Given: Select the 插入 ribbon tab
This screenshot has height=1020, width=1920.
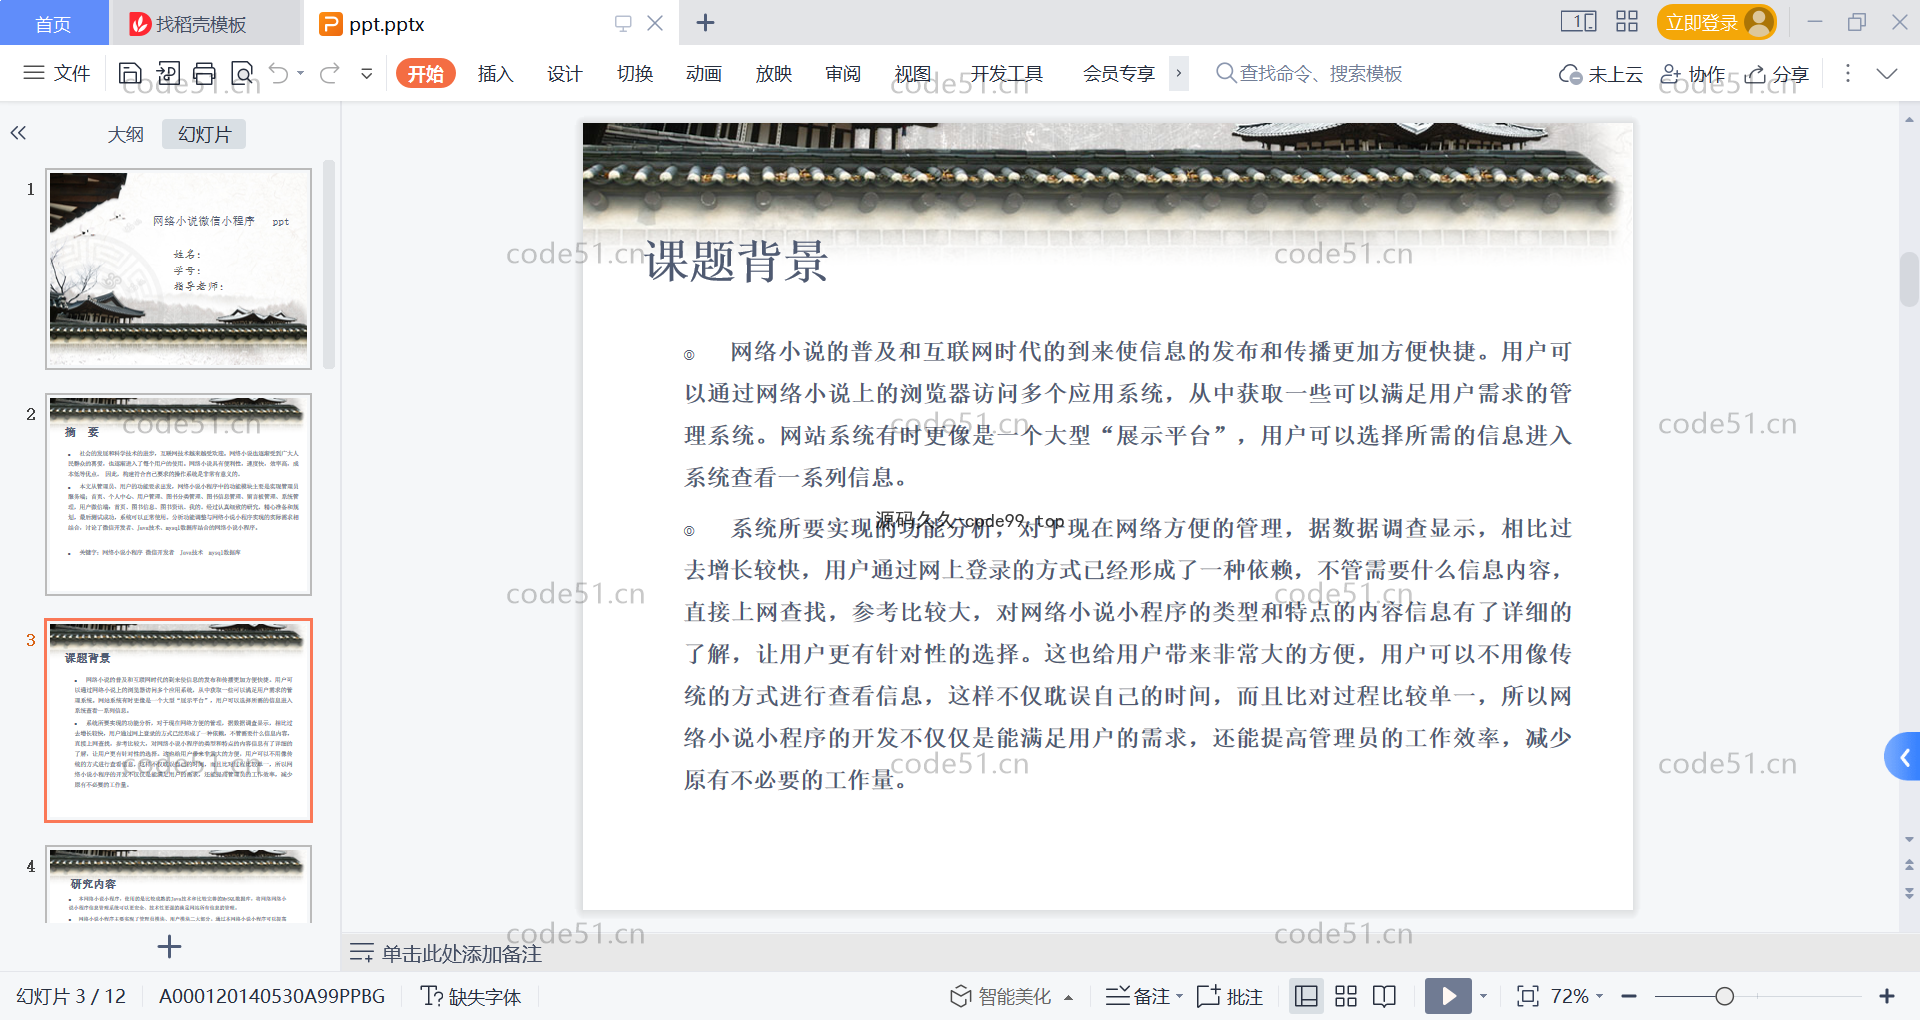Looking at the screenshot, I should pos(495,73).
